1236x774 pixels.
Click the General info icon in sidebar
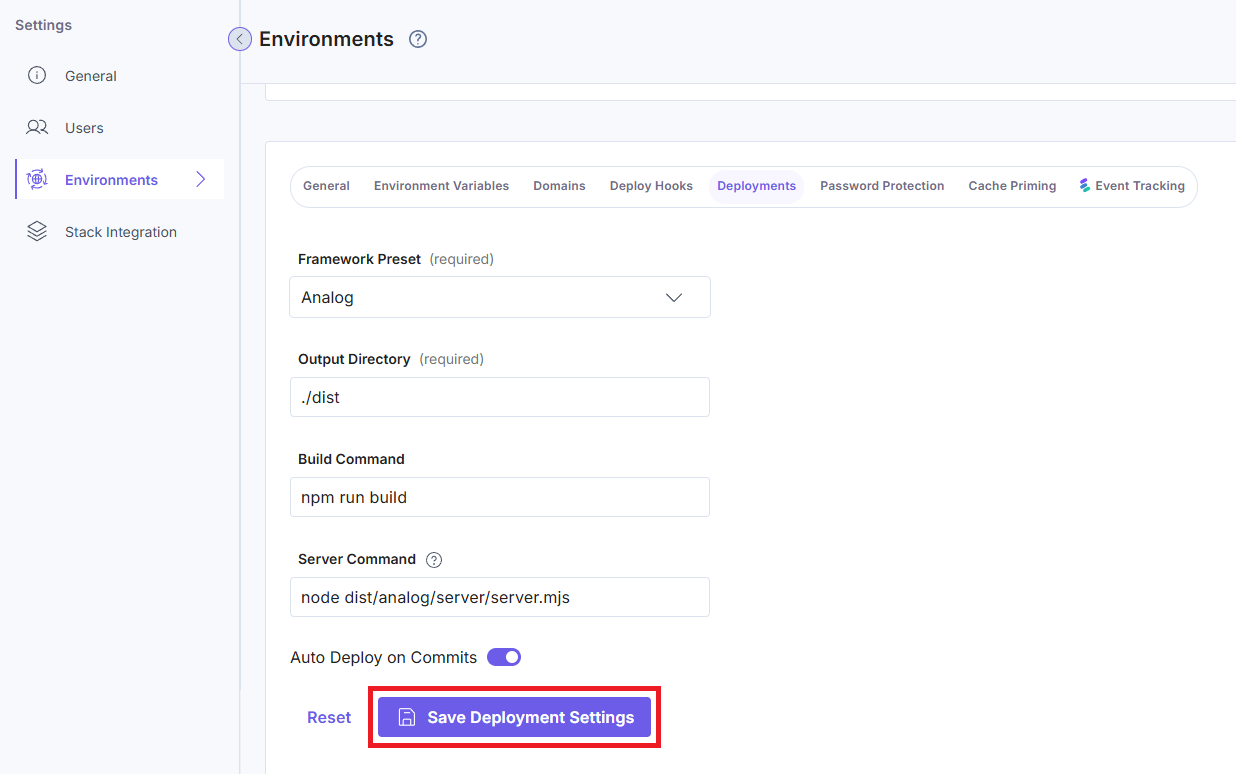[x=37, y=76]
